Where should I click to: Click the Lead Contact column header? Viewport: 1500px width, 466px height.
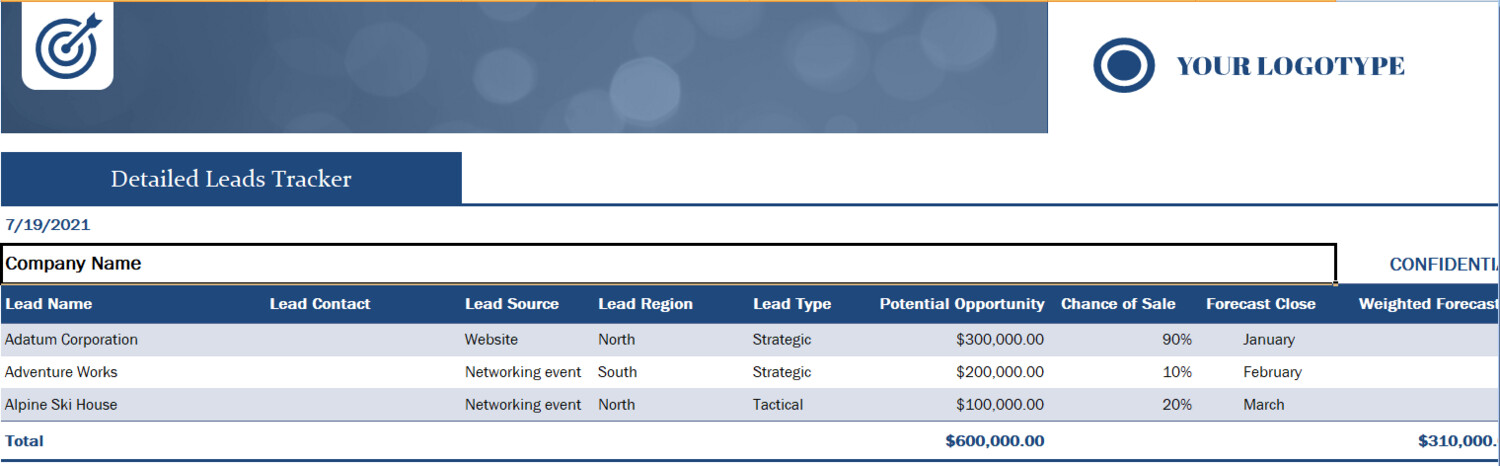(320, 304)
